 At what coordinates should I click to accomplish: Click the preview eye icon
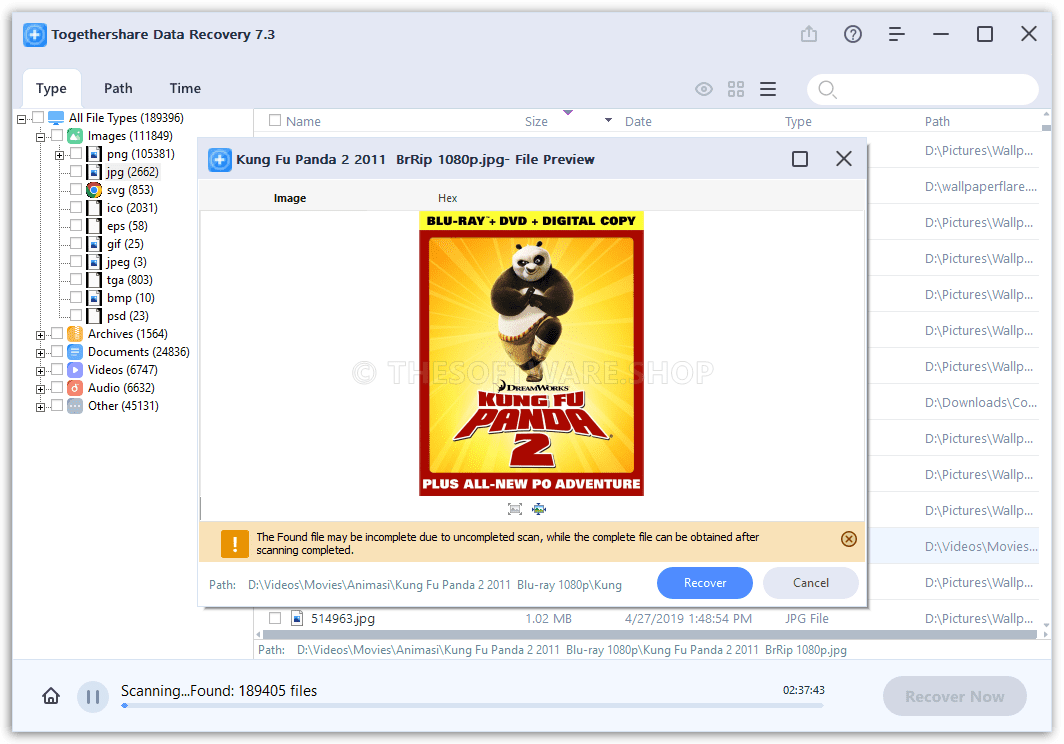pos(704,89)
